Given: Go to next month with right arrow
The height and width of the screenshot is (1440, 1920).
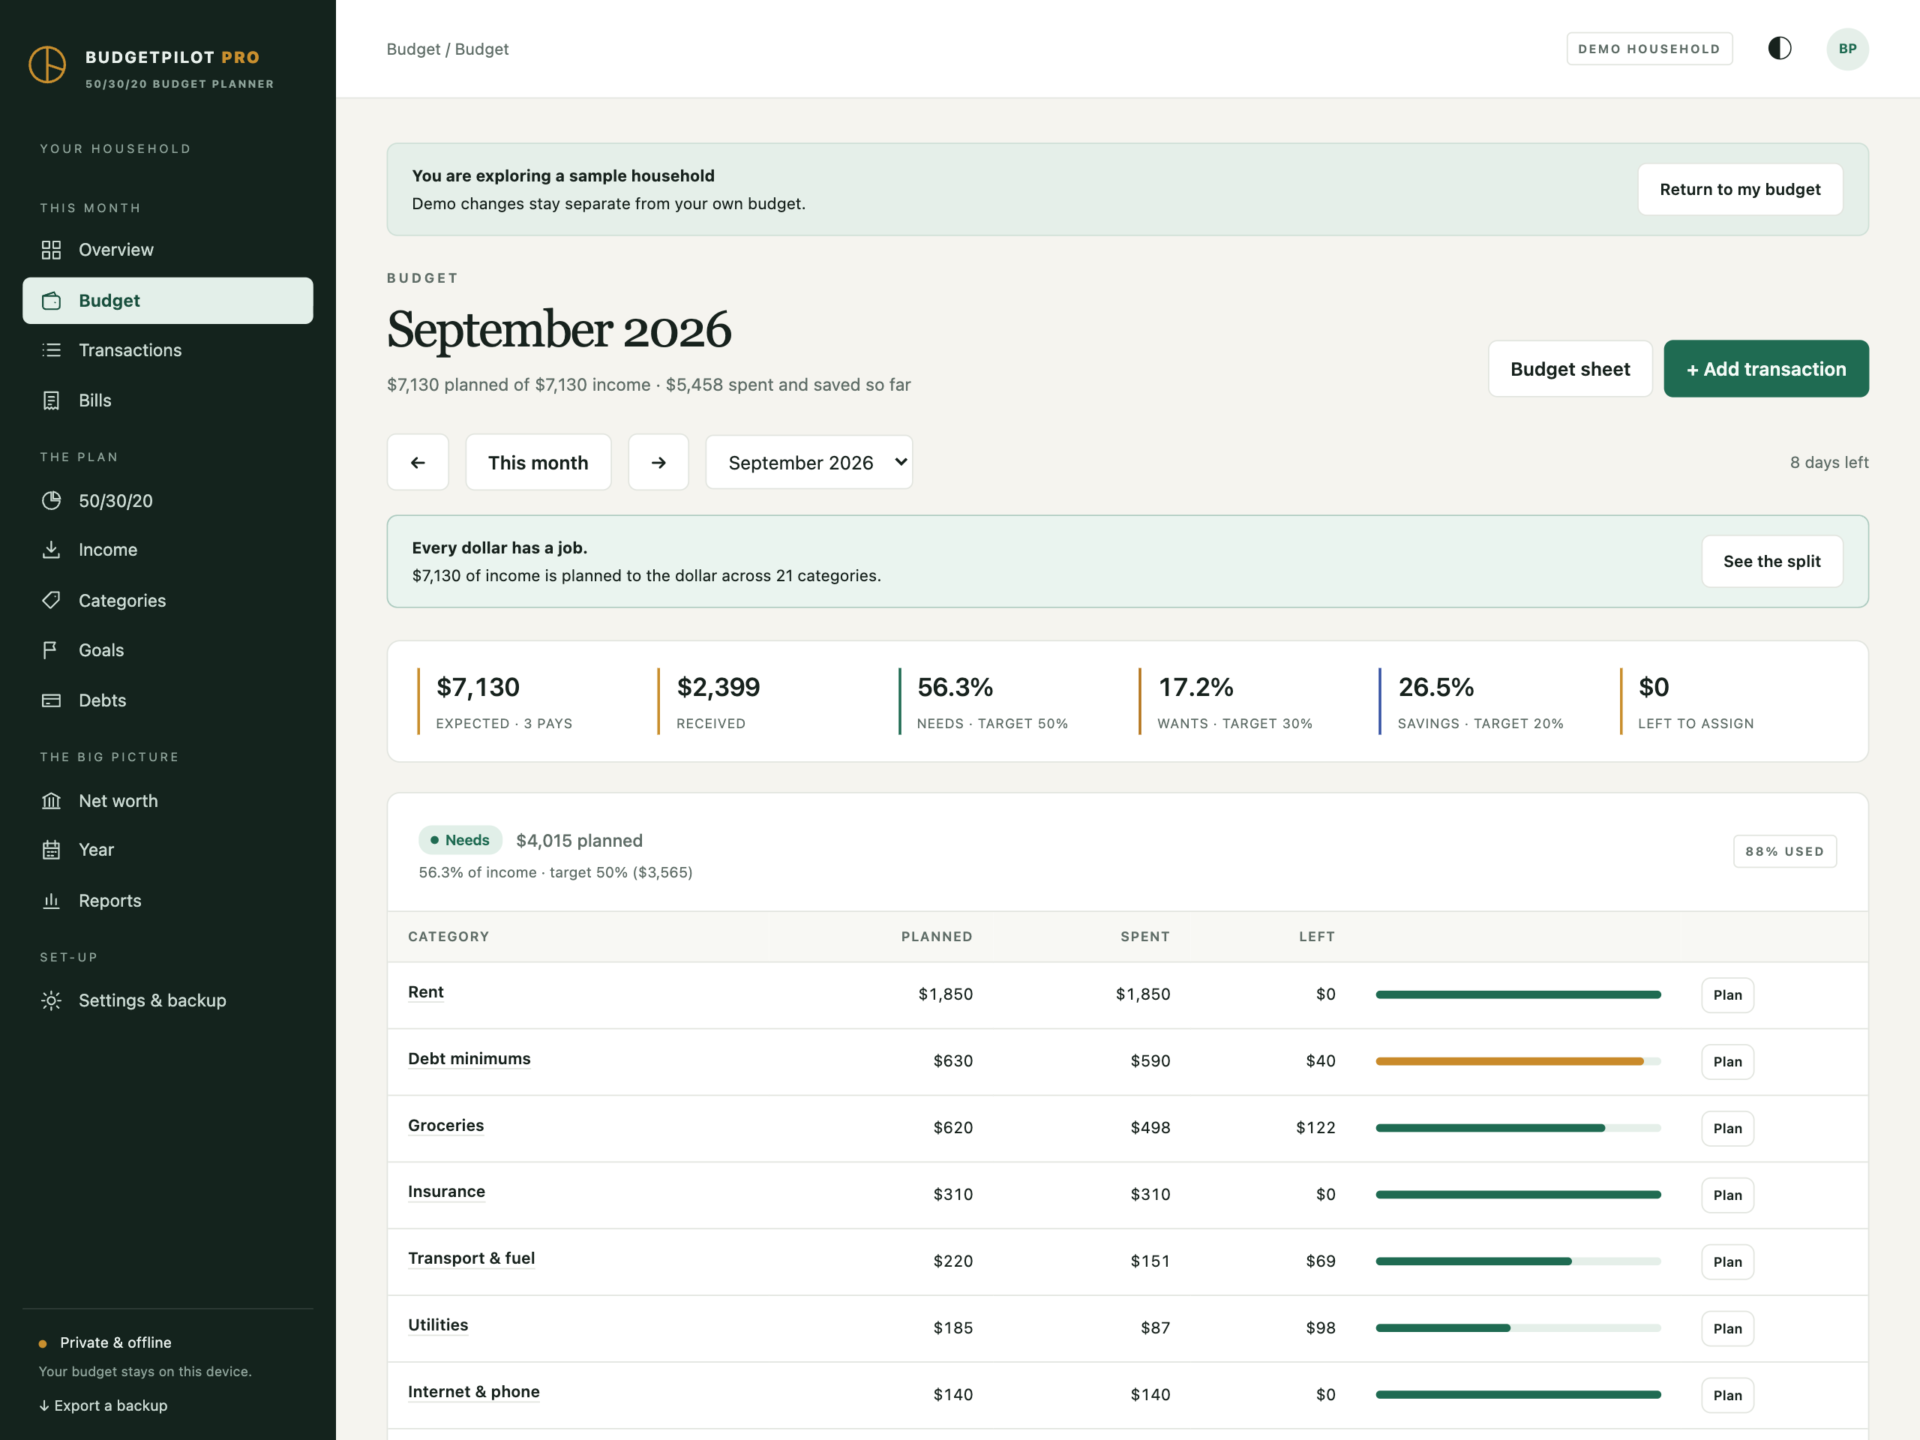Looking at the screenshot, I should pyautogui.click(x=658, y=462).
